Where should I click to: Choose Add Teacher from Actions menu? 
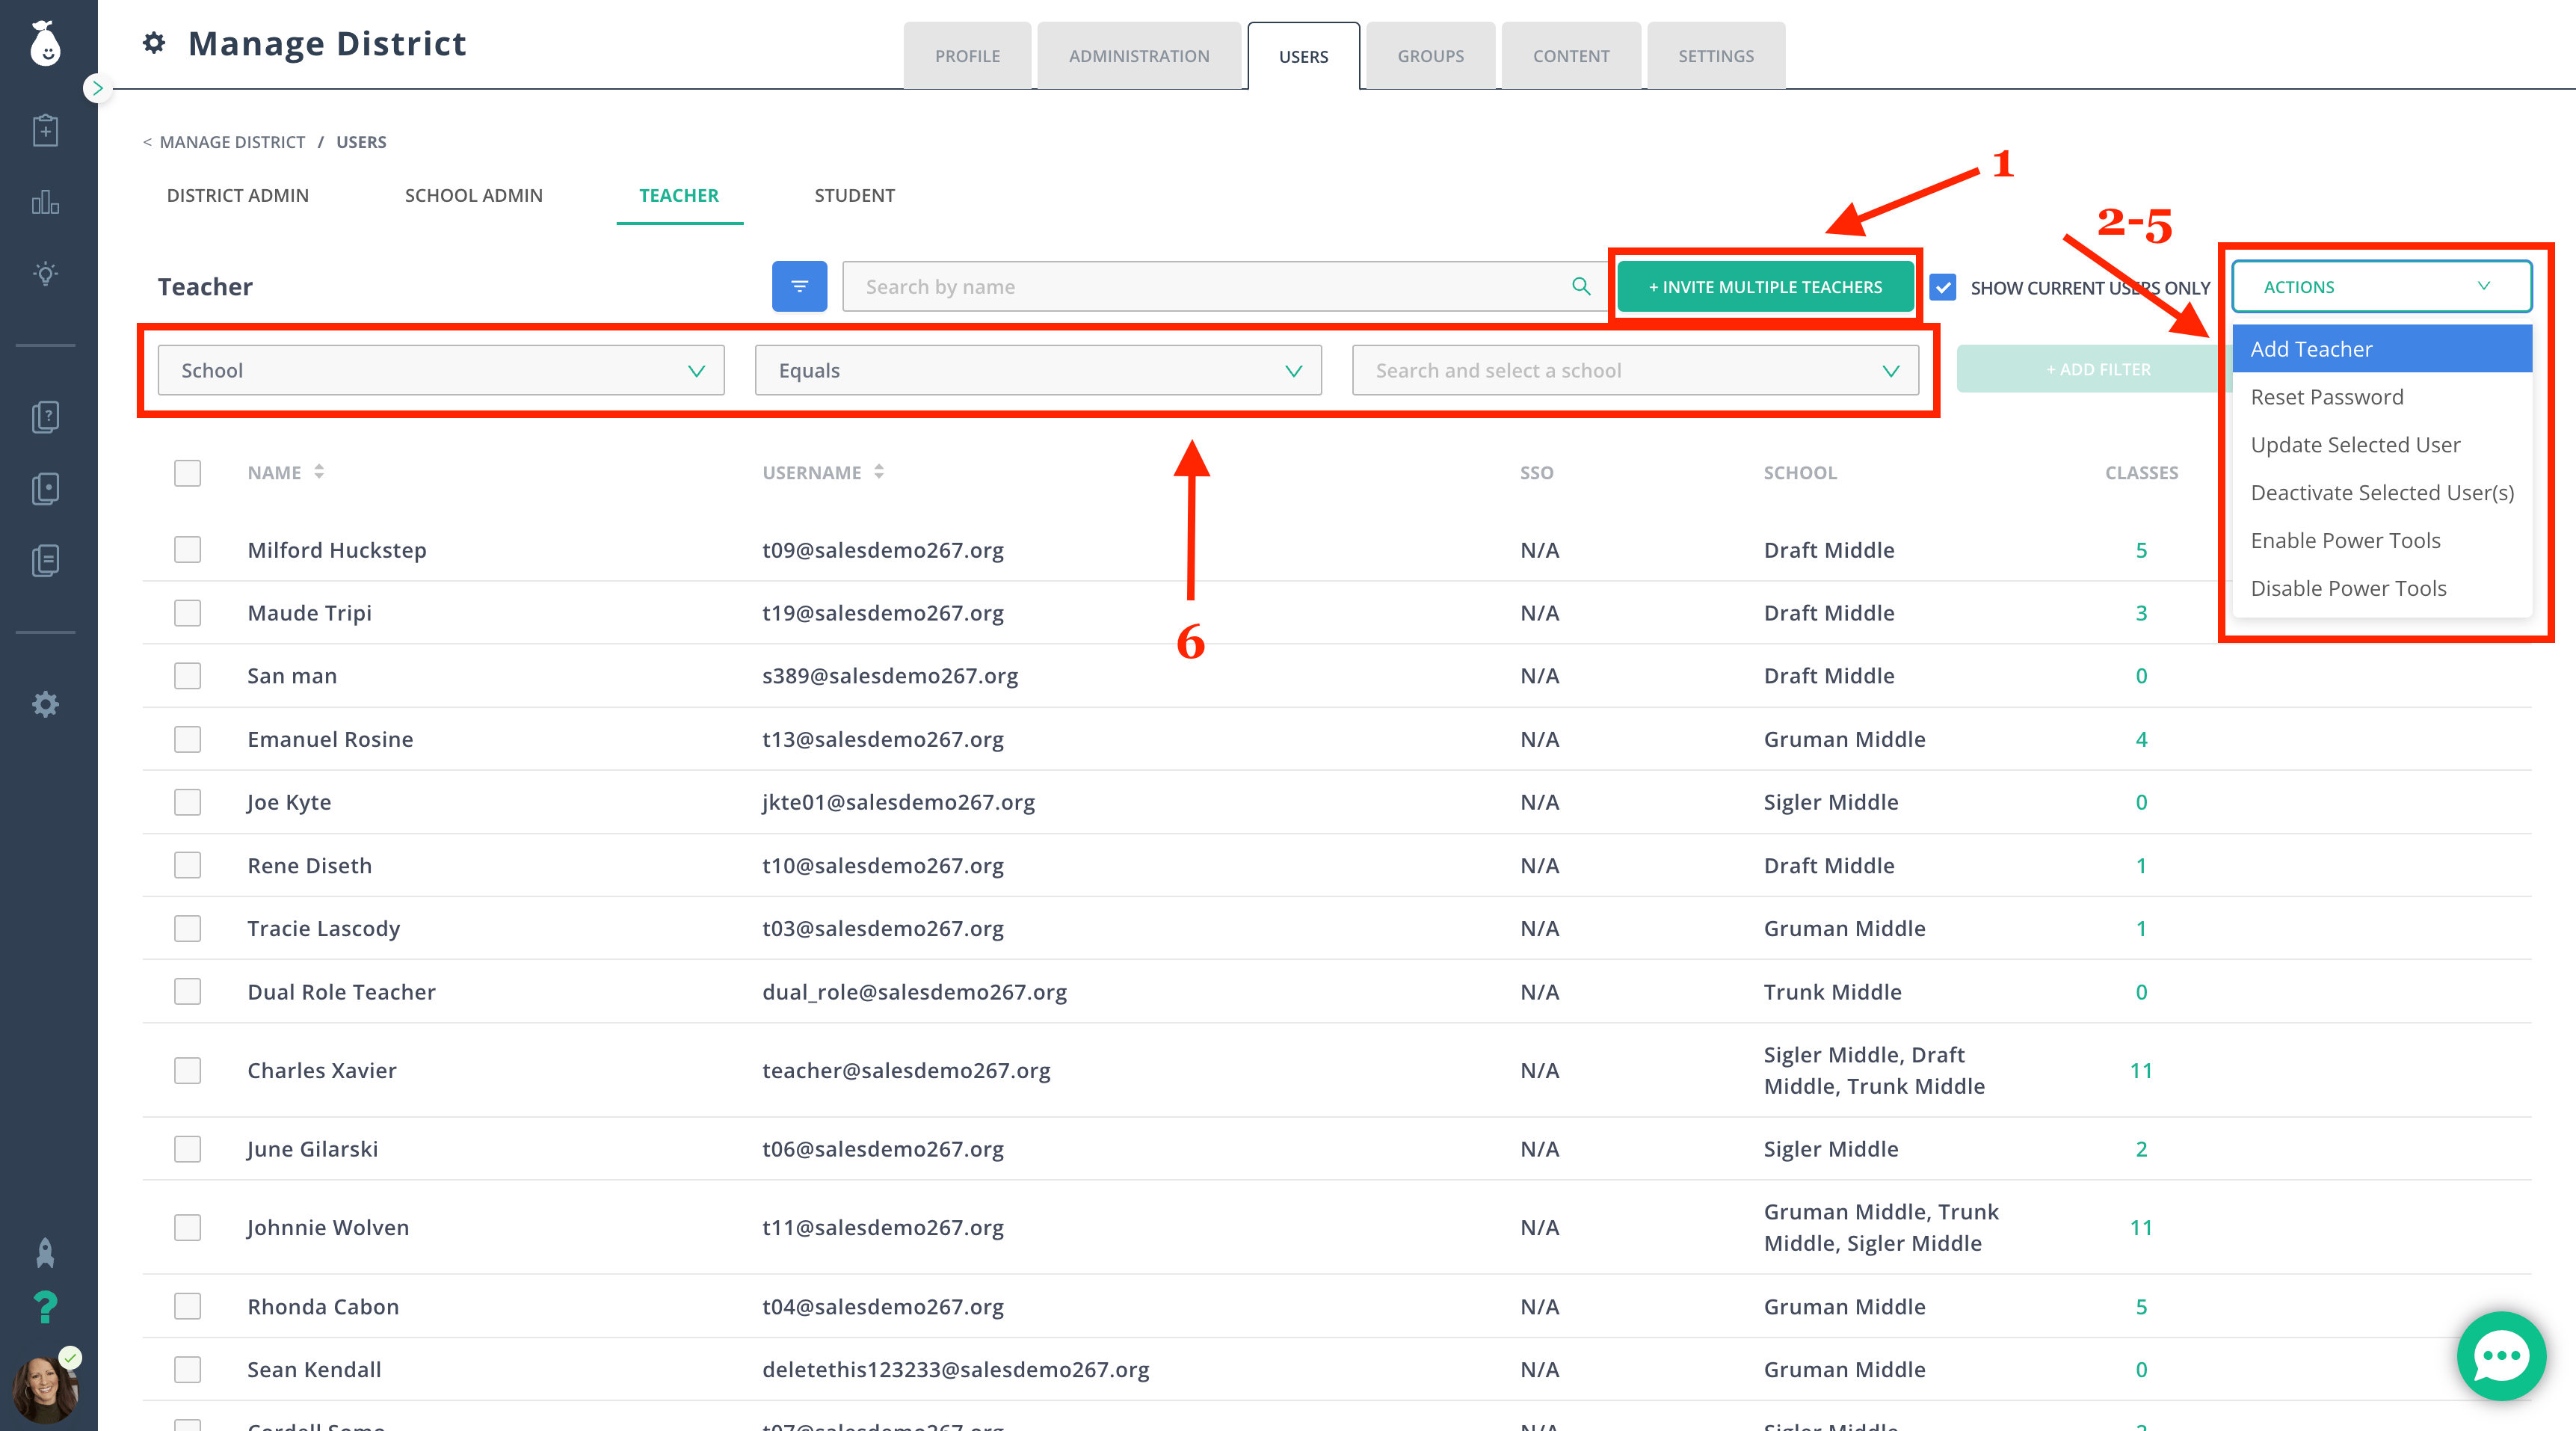[2382, 349]
